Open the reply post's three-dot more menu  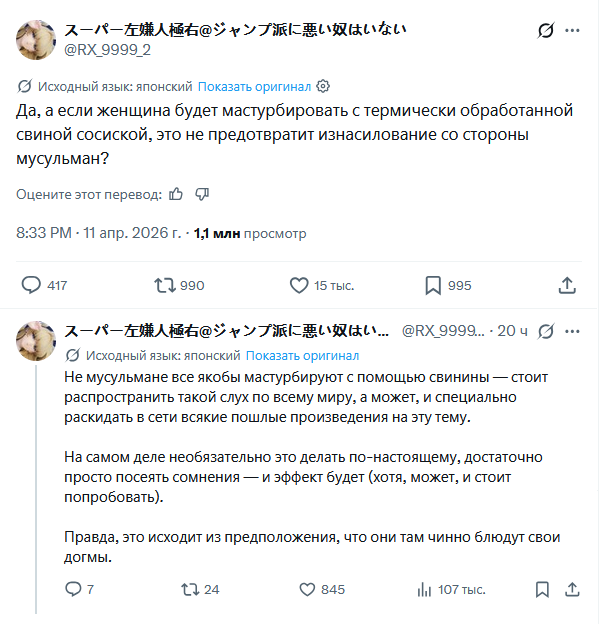point(573,331)
